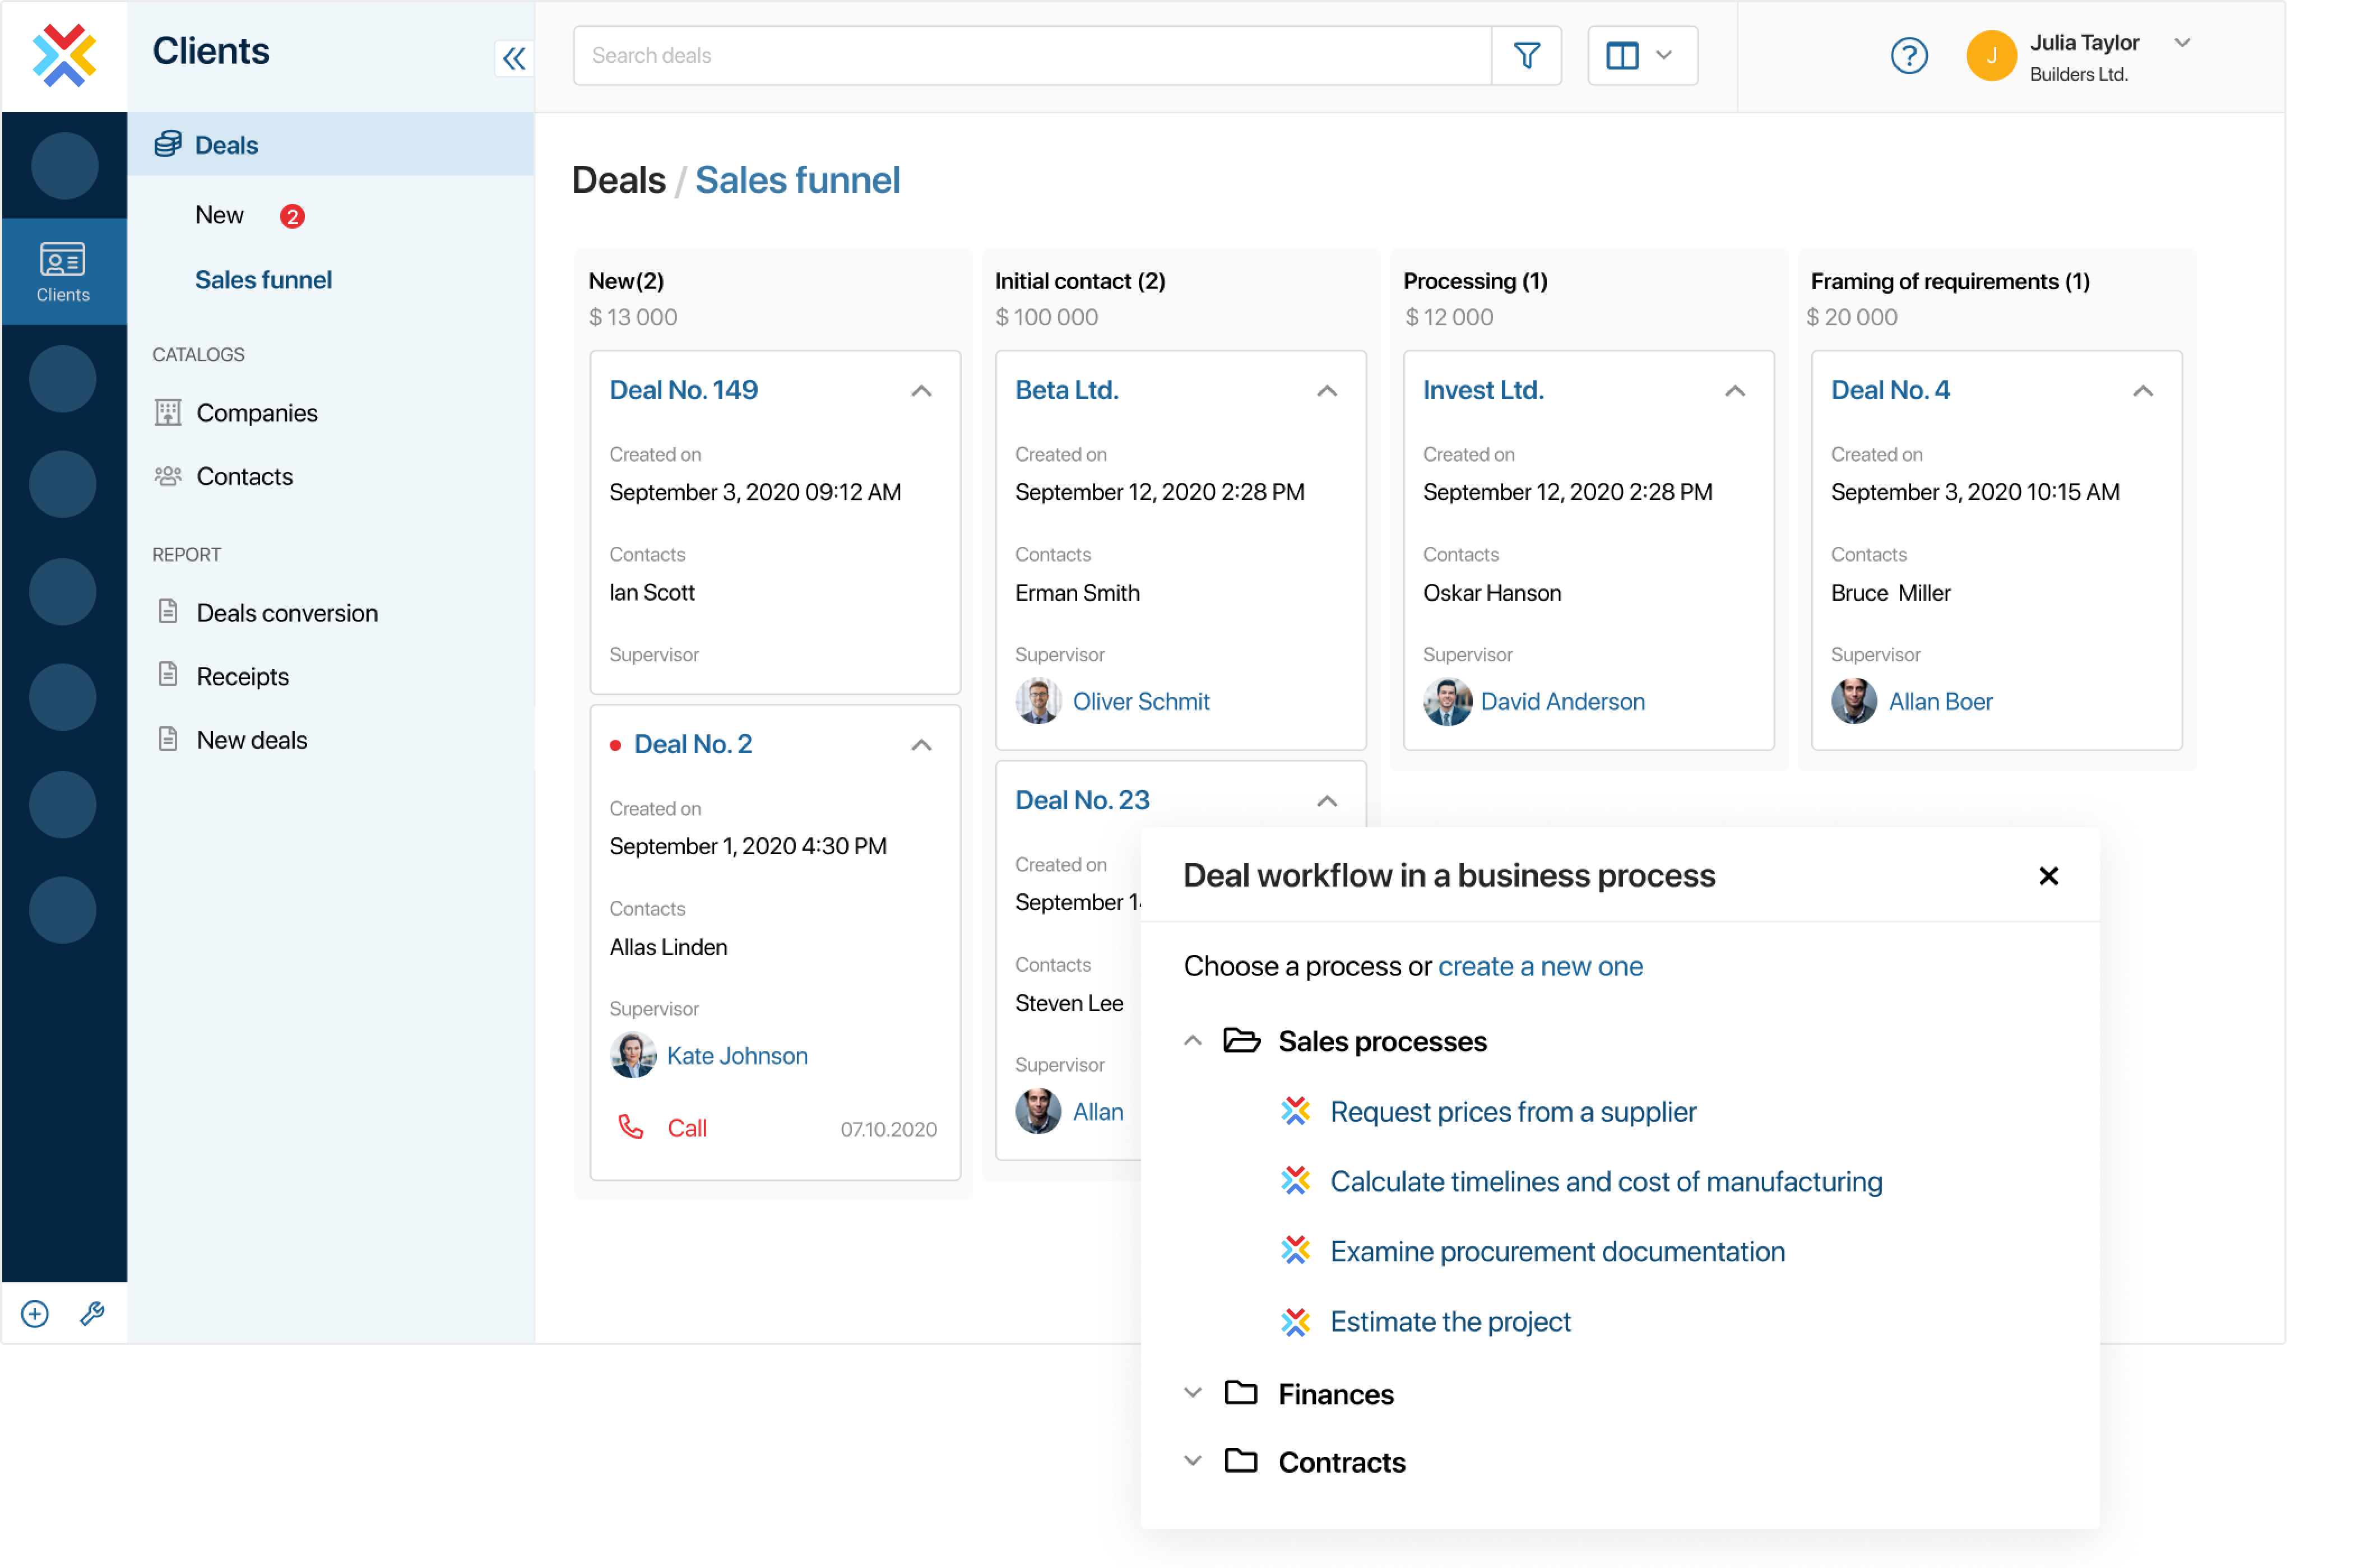The image size is (2356, 1568).
Task: Collapse Deal No. 149 card
Action: (922, 388)
